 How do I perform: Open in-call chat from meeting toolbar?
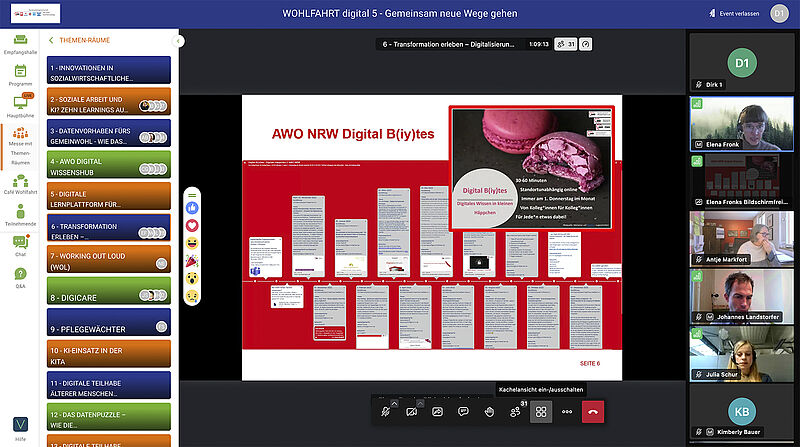[463, 411]
